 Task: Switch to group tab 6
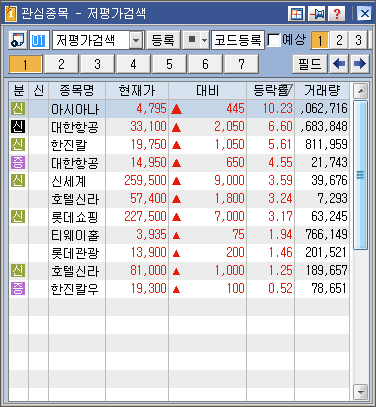coord(205,64)
